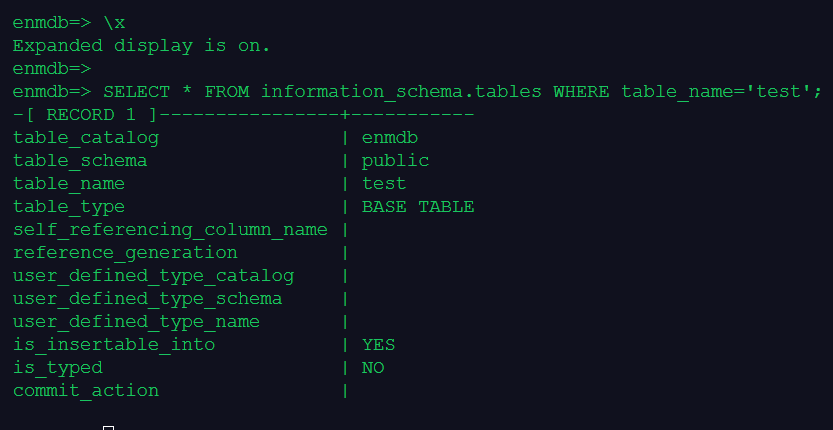Viewport: 833px width, 430px height.
Task: Click the table_type field label
Action: 69,207
